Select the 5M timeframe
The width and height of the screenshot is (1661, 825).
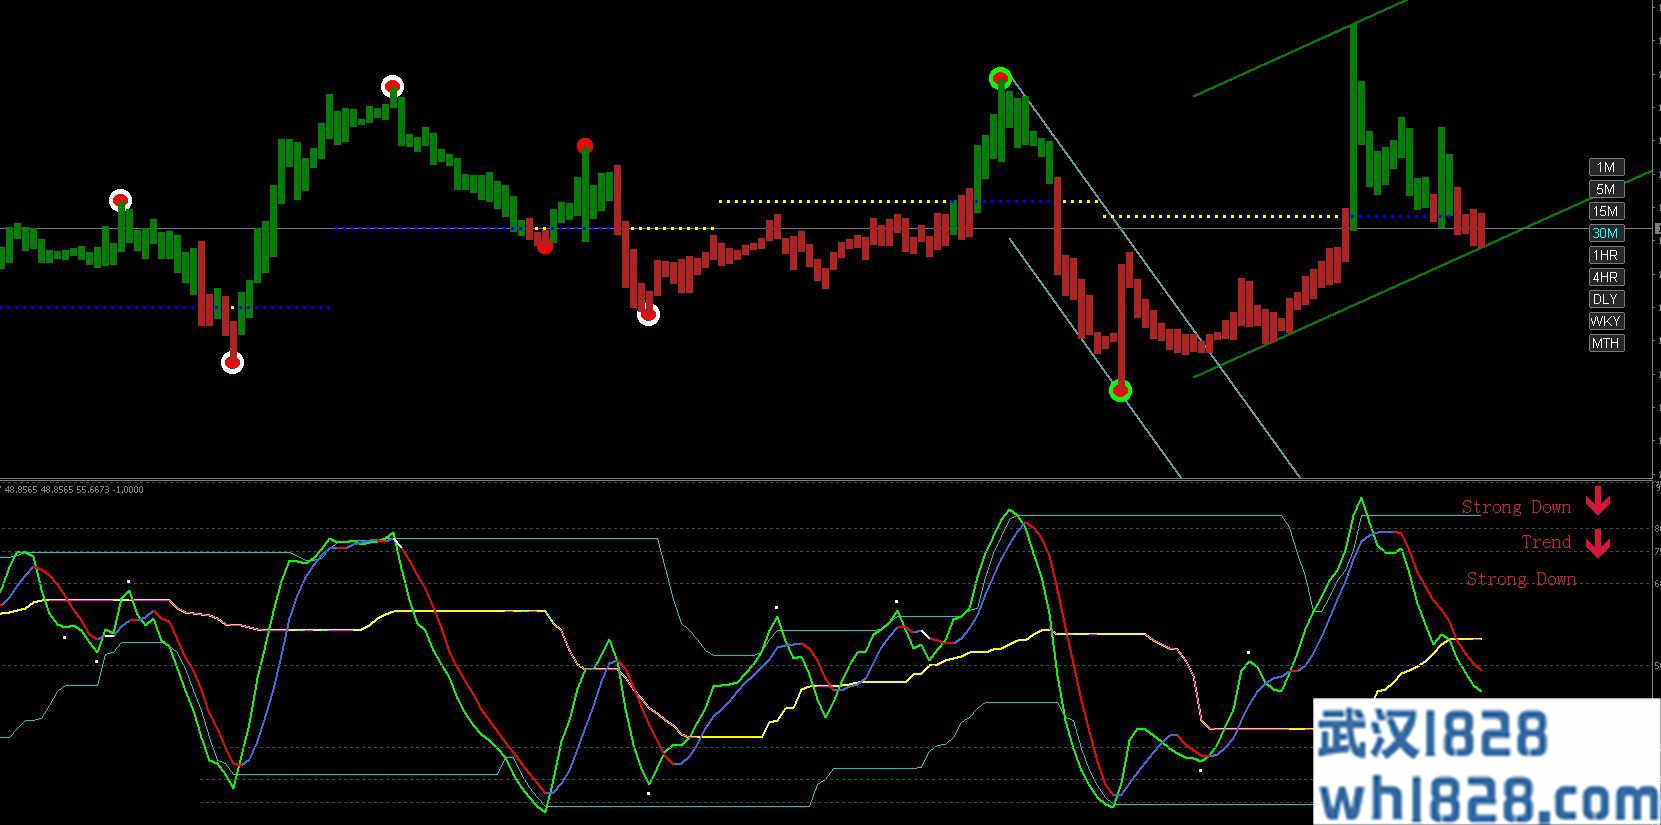[x=1606, y=189]
